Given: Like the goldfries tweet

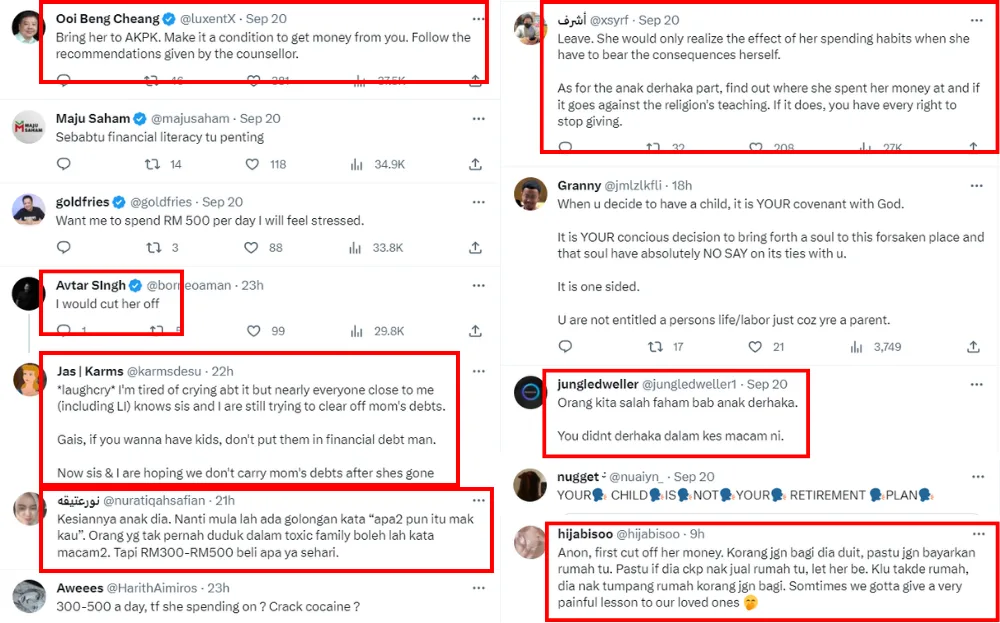Looking at the screenshot, I should (252, 248).
